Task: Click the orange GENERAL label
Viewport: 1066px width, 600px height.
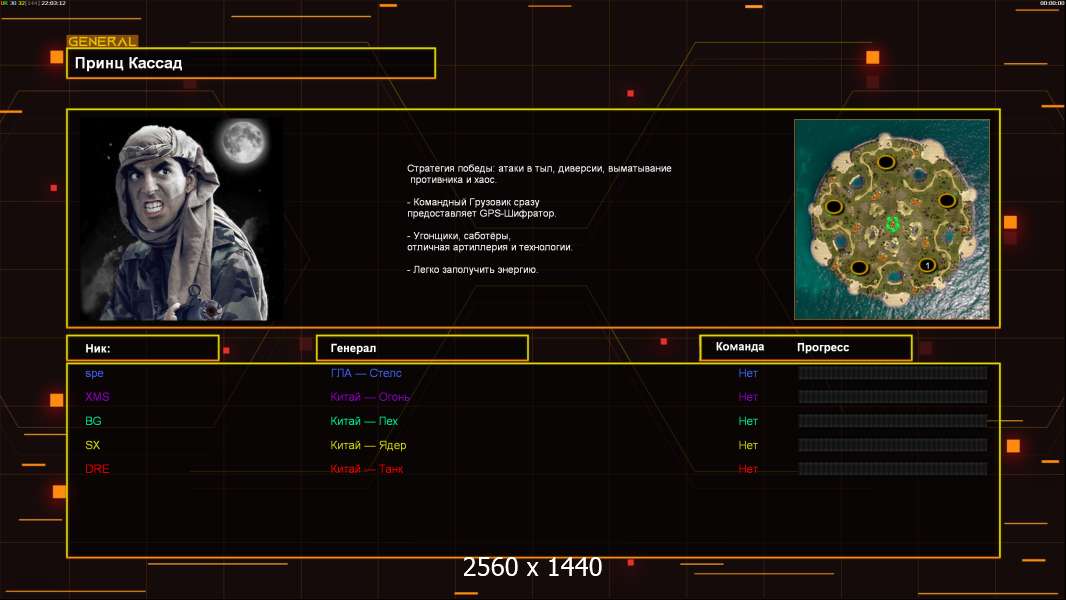Action: click(103, 41)
